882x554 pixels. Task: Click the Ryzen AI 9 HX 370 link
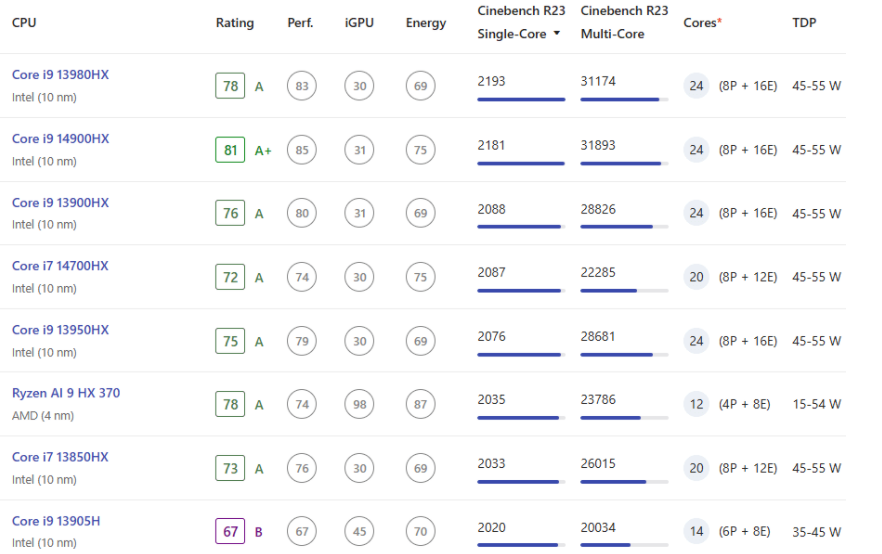coord(66,393)
